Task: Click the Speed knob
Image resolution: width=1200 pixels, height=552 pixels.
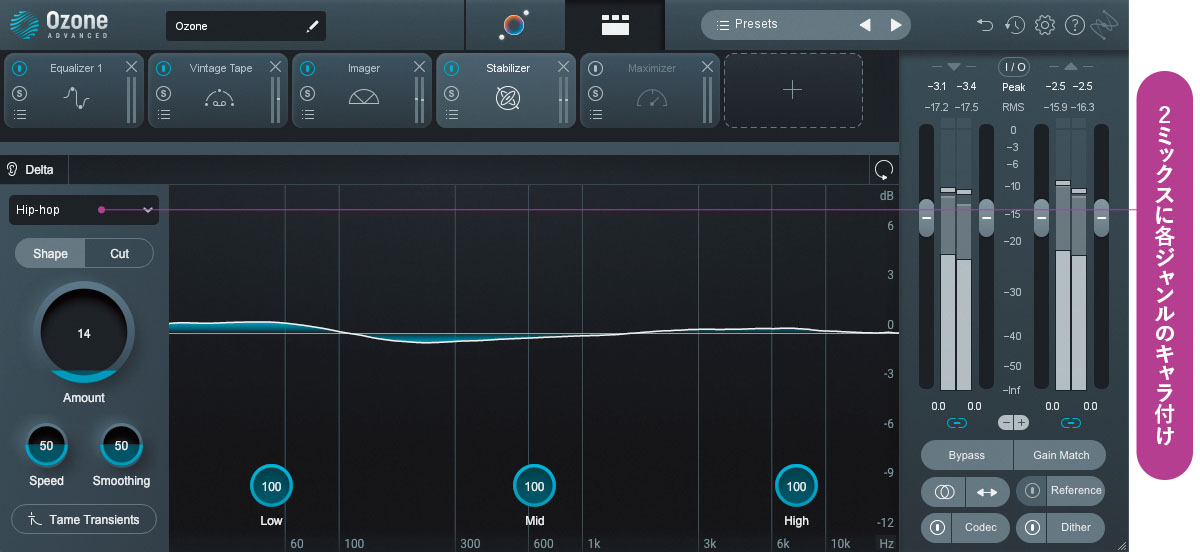Action: [x=46, y=446]
